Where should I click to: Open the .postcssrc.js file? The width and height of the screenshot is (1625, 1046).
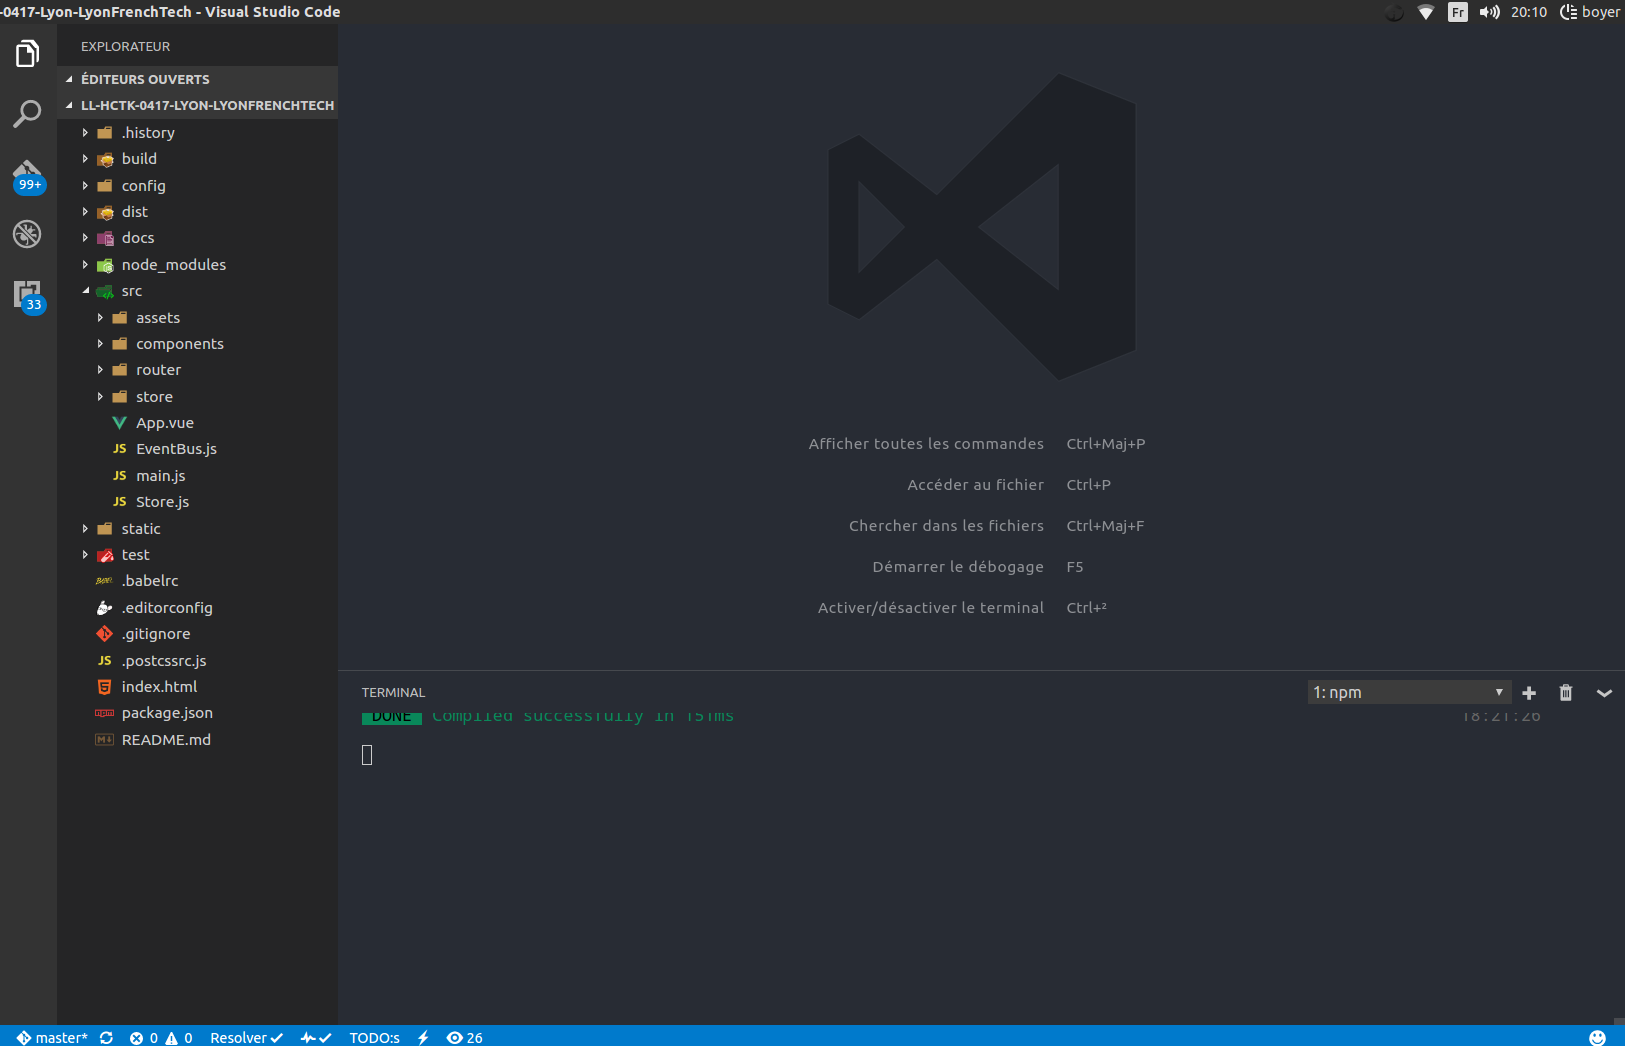pyautogui.click(x=197, y=660)
